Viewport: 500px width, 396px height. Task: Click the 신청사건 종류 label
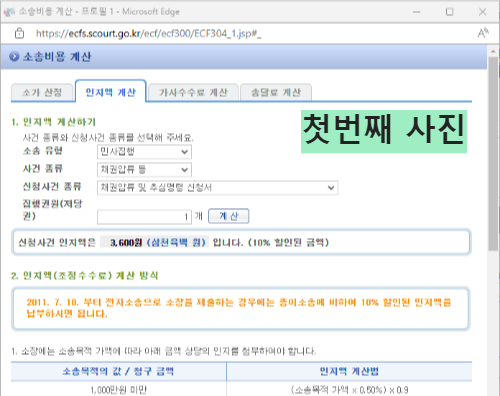coord(52,186)
